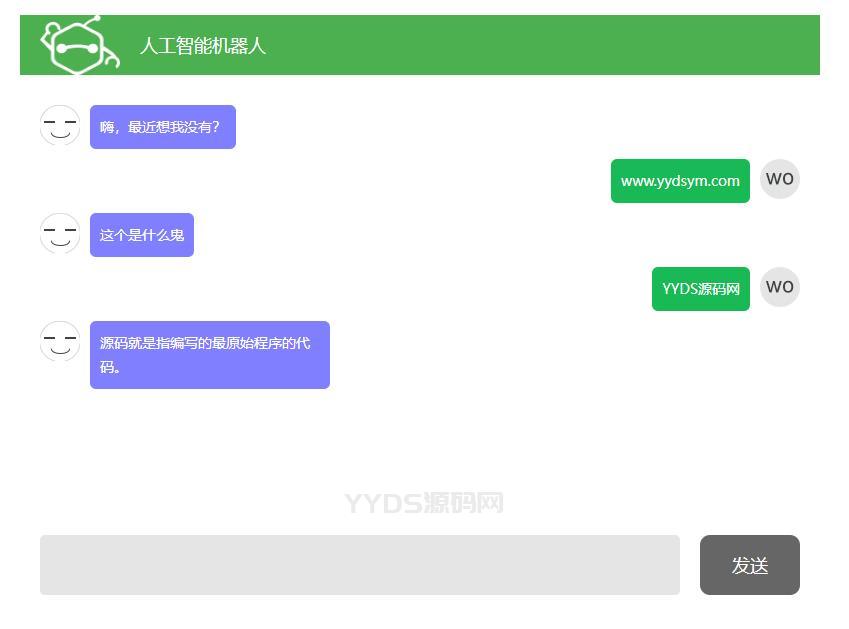The image size is (849, 629).
Task: Click the header title 人工智能机器人
Action: point(203,46)
